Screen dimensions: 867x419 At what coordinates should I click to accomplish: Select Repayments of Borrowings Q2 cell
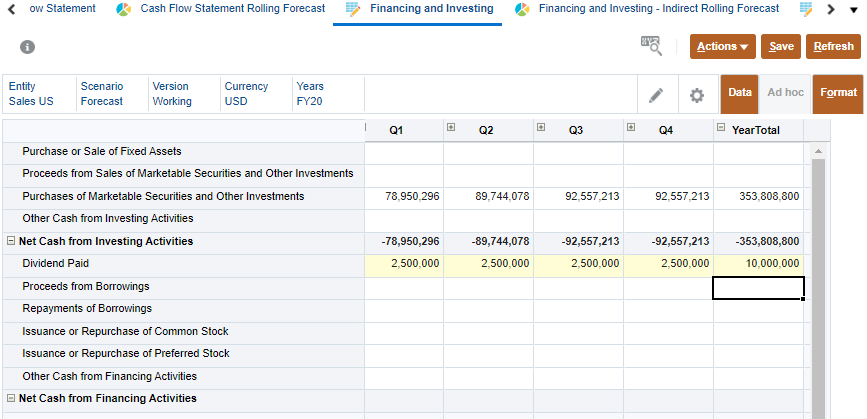point(488,311)
